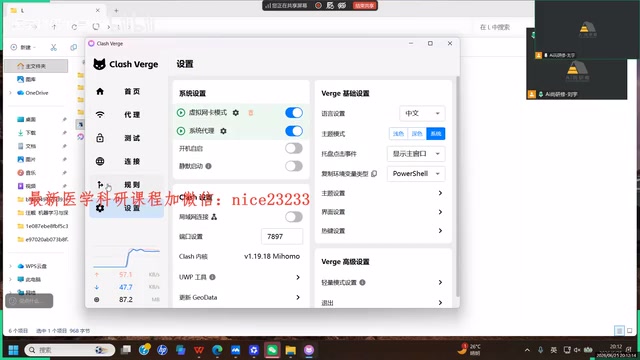Open the gear settings for 系统代理
The width and height of the screenshot is (640, 360).
pyautogui.click(x=223, y=131)
